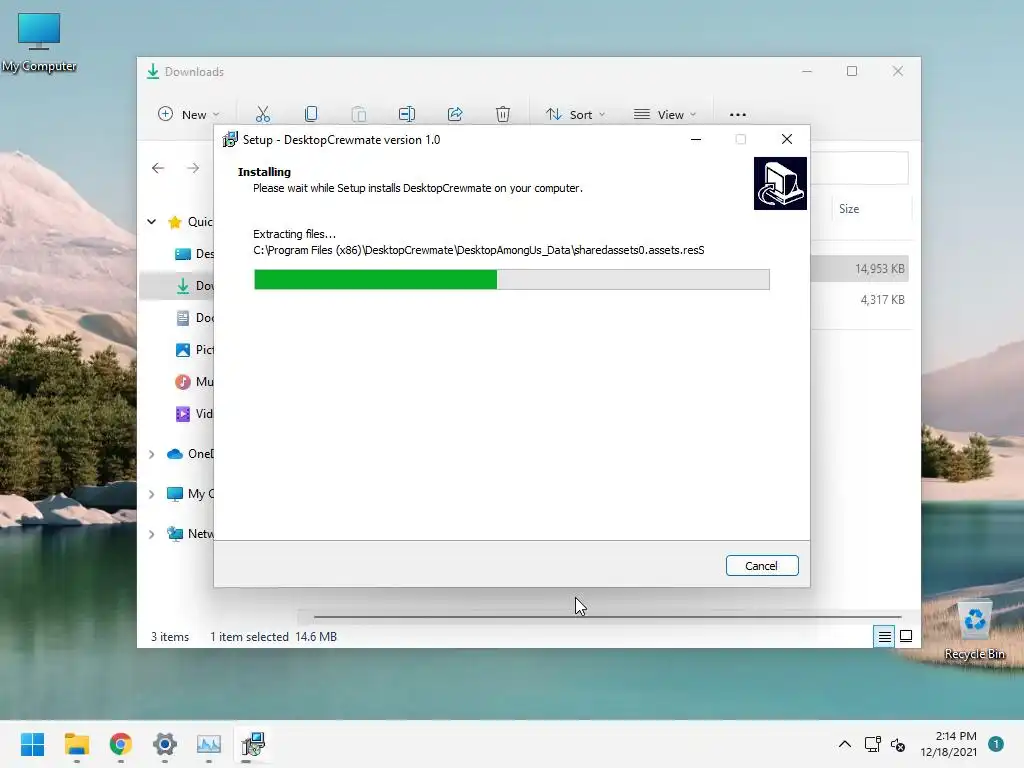Open the View dropdown in Downloads
Viewport: 1024px width, 768px height.
pyautogui.click(x=665, y=114)
